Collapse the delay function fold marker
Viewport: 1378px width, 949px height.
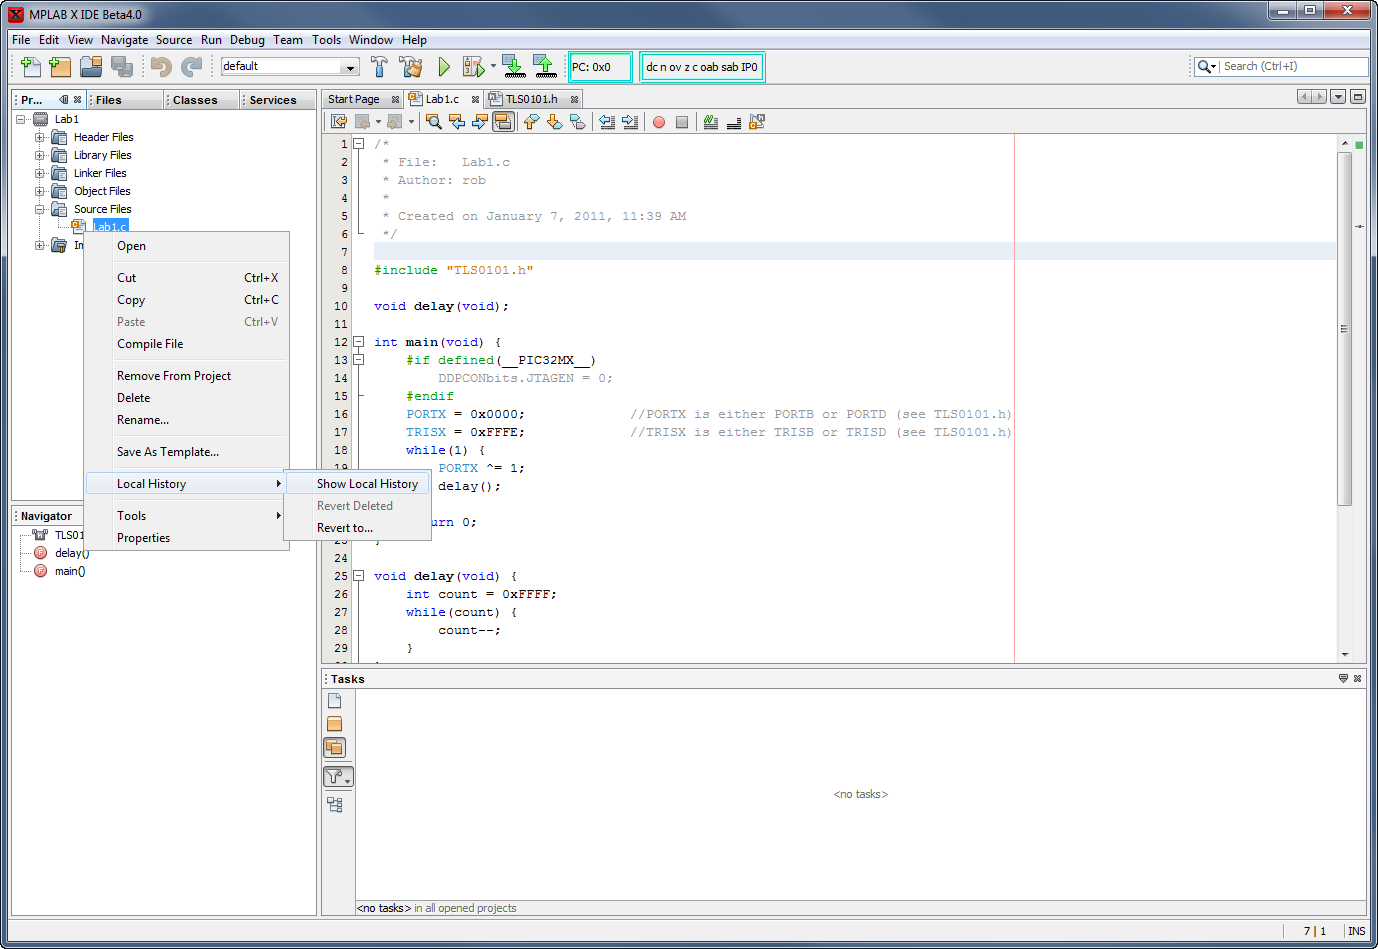pos(358,576)
